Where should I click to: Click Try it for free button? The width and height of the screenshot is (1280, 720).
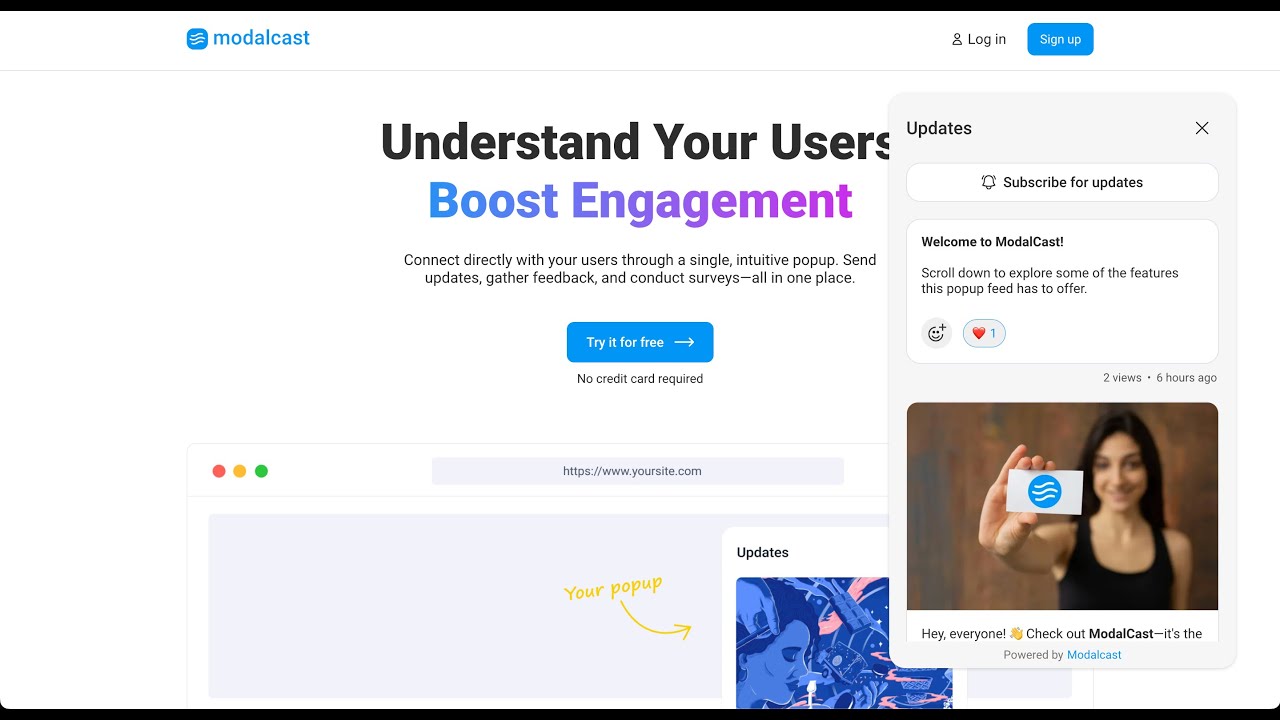click(x=640, y=342)
